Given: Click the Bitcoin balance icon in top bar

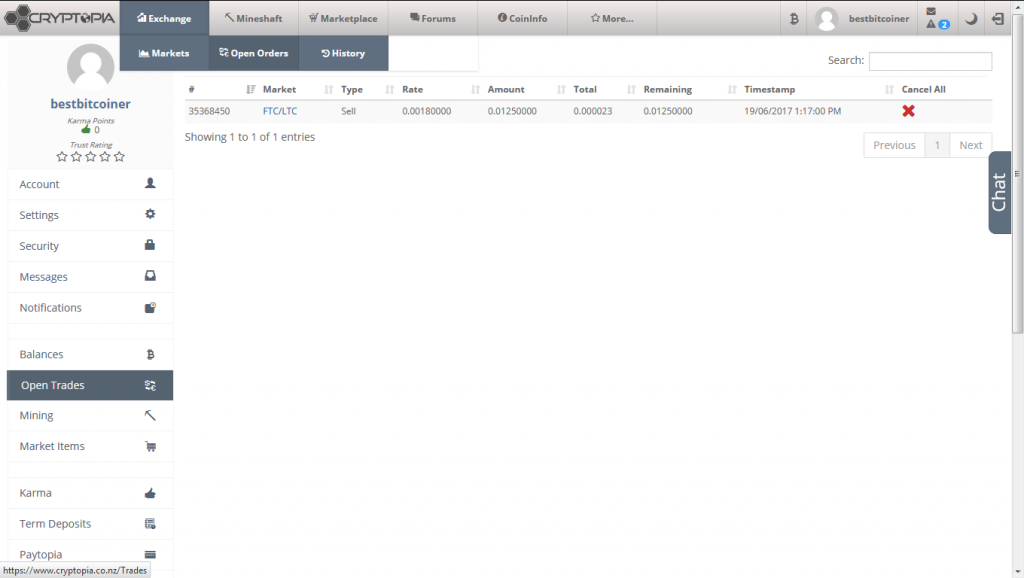Looking at the screenshot, I should click(794, 18).
